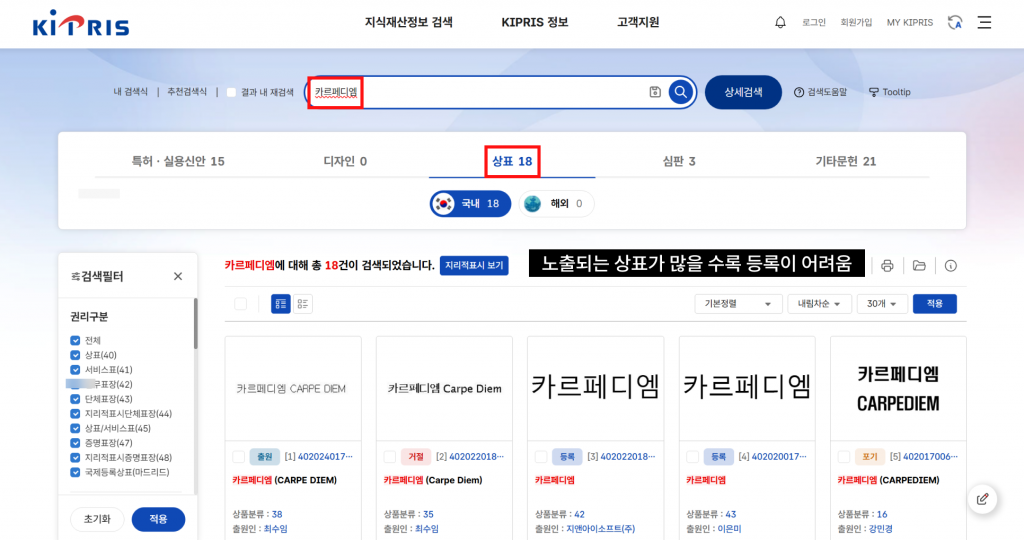Open the hamburger menu
1024x540 pixels.
pos(984,22)
